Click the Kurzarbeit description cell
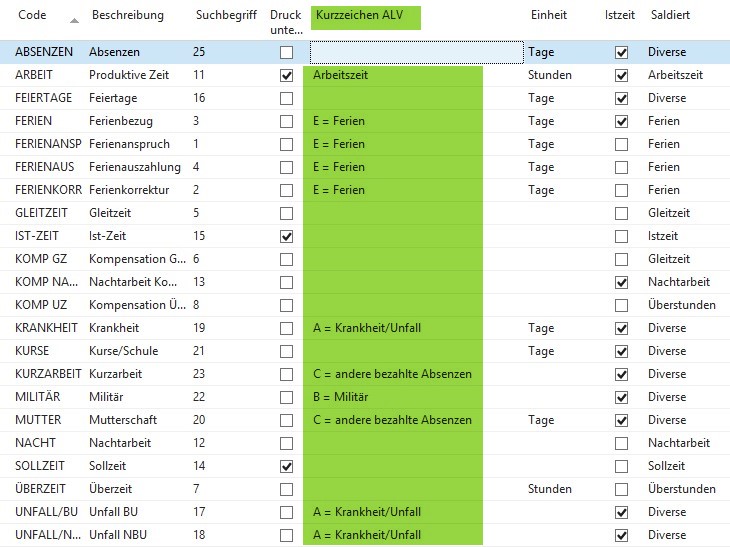This screenshot has height=547, width=730. 115,374
